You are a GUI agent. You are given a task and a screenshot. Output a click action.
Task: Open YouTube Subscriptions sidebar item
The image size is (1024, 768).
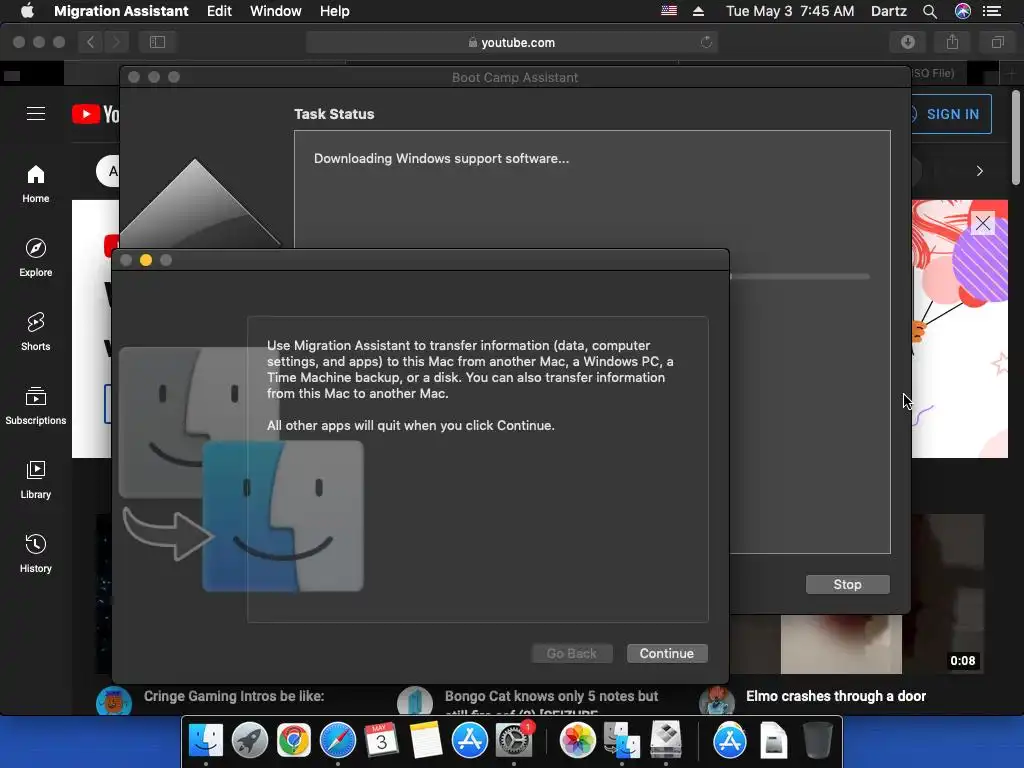(35, 406)
